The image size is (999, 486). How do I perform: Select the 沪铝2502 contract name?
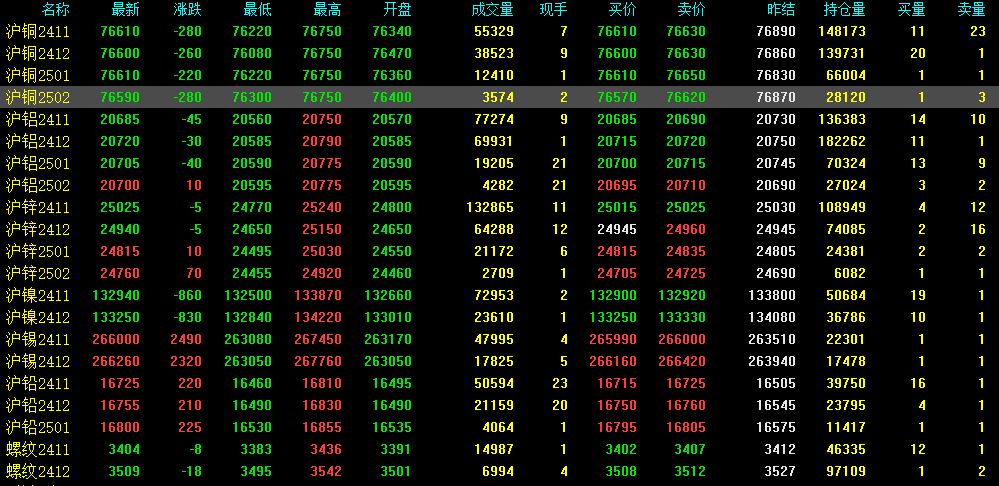(x=38, y=185)
